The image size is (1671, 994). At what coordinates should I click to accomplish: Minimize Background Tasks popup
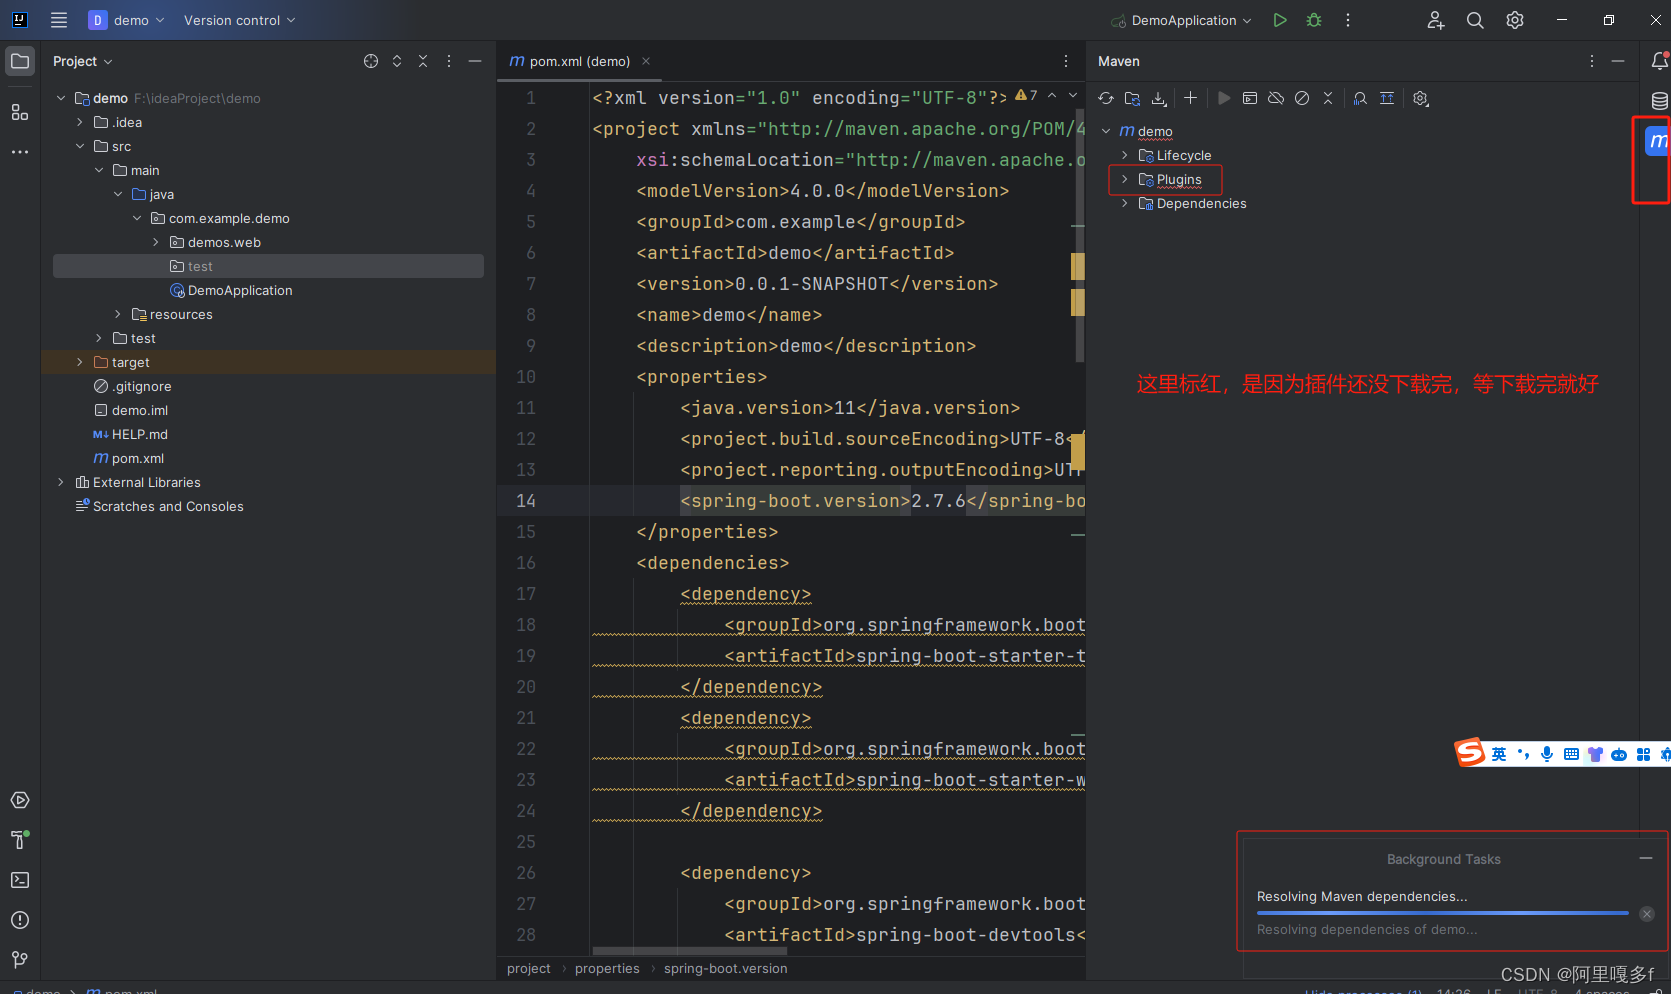point(1646,858)
